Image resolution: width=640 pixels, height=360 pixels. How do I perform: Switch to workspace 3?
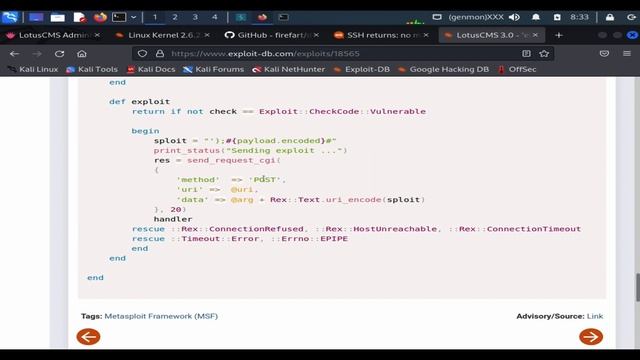(195, 17)
